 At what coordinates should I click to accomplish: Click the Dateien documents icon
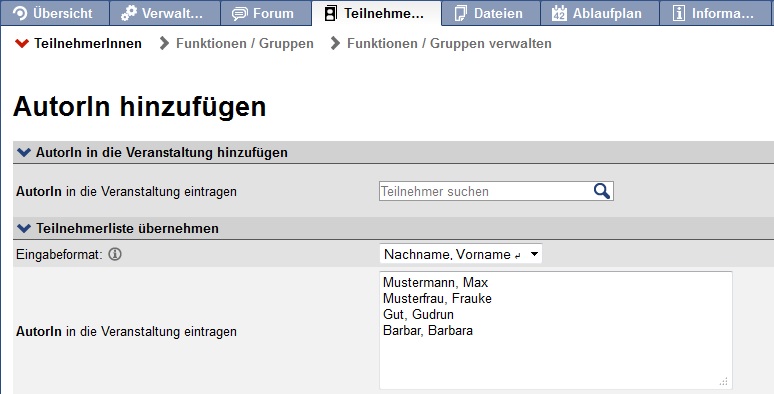[461, 13]
